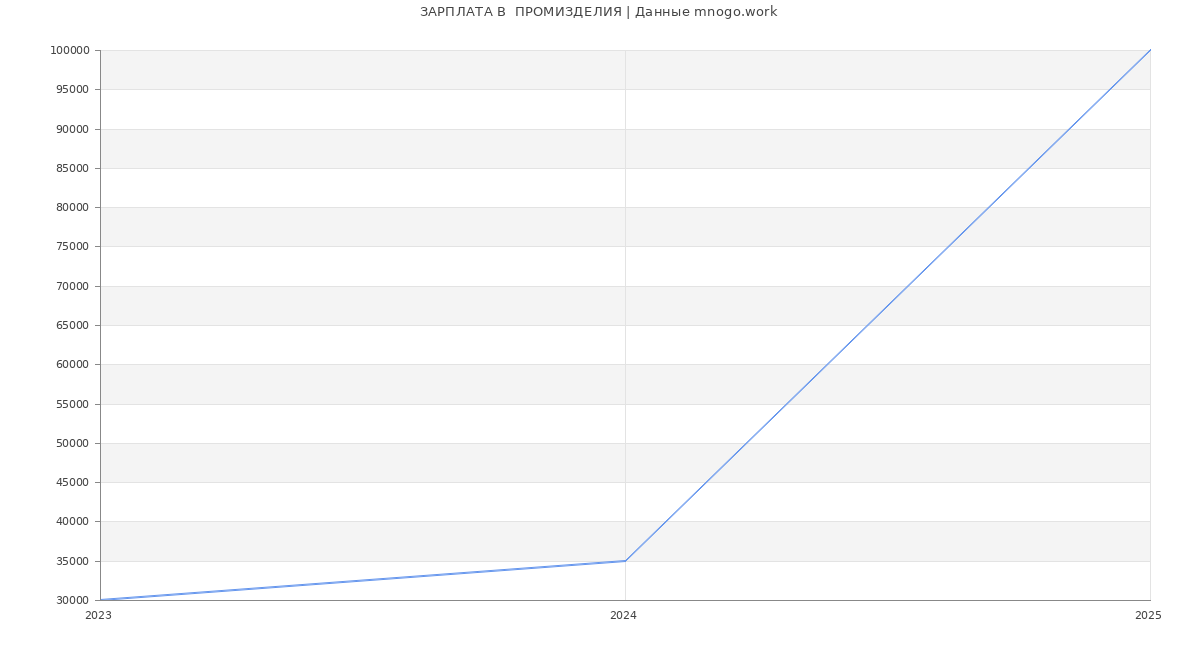Click the 35000 y-axis label
The height and width of the screenshot is (650, 1200).
pos(72,561)
